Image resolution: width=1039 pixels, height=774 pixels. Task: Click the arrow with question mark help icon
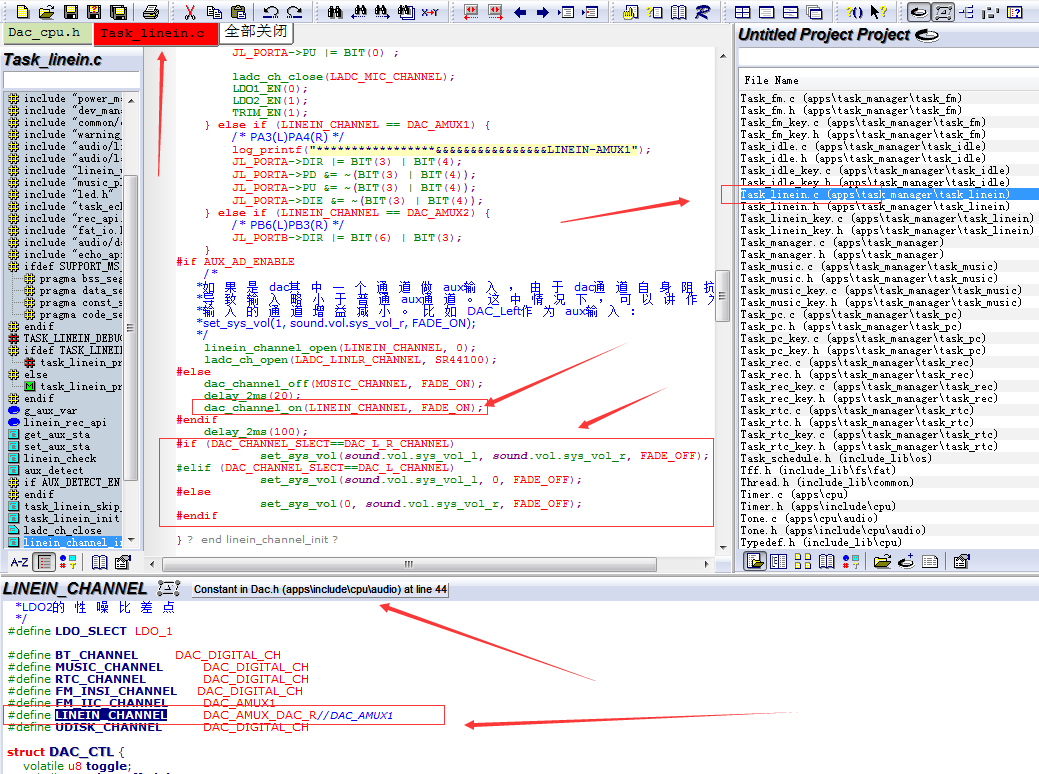(x=879, y=12)
